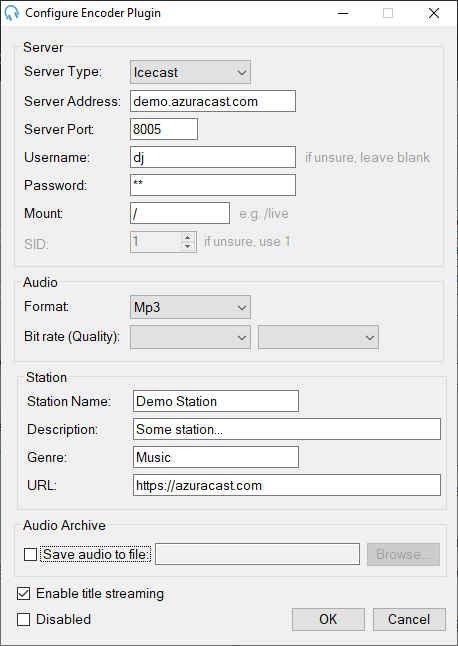Click the 'Station Name:' label

(x=69, y=401)
